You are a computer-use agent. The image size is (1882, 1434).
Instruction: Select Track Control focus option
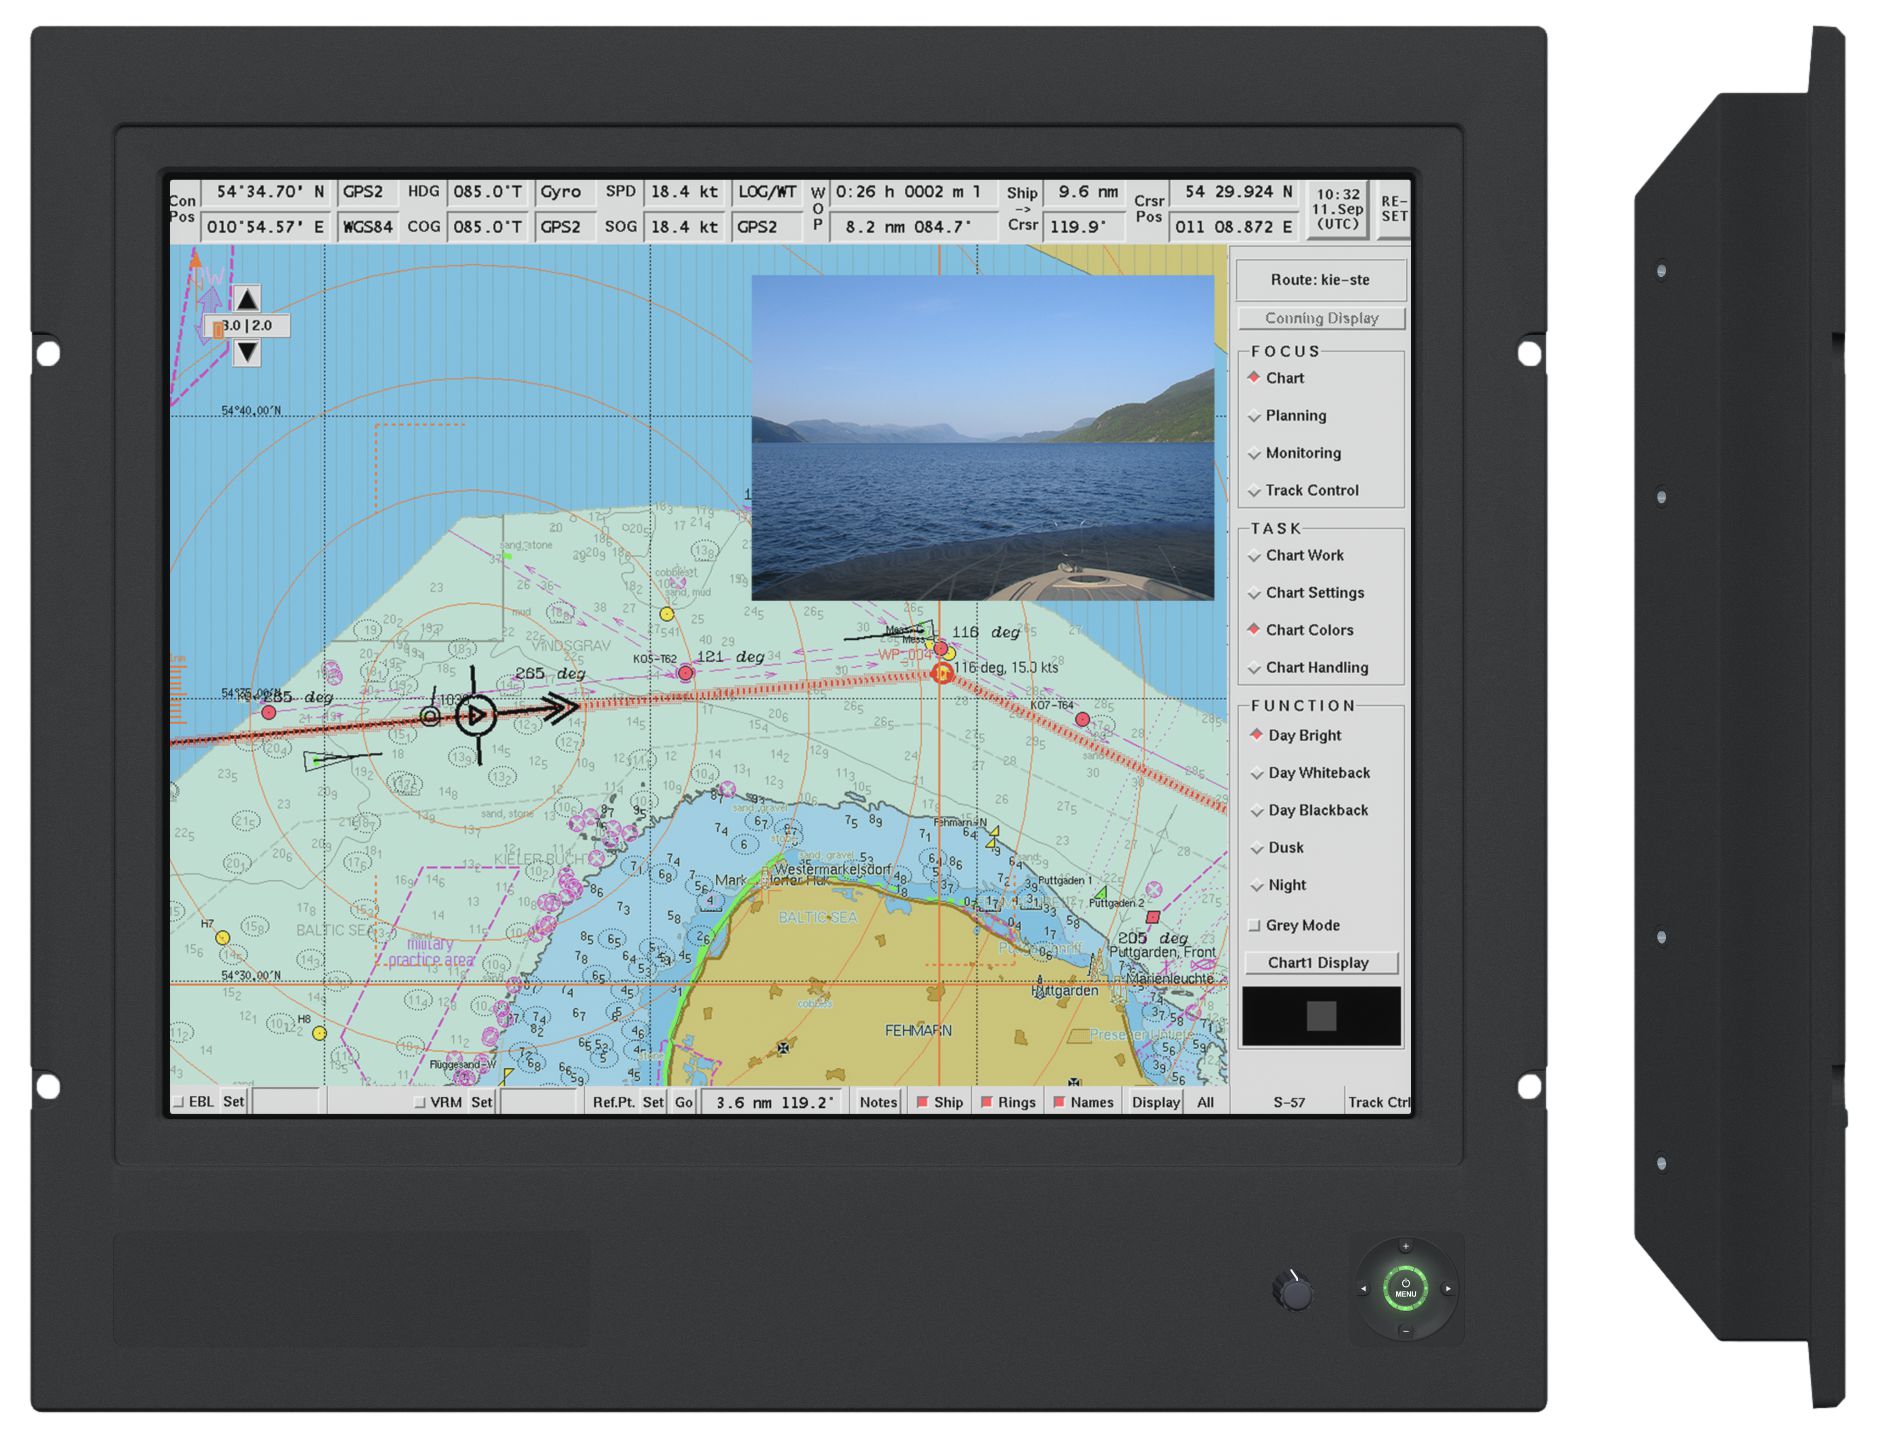click(1303, 490)
